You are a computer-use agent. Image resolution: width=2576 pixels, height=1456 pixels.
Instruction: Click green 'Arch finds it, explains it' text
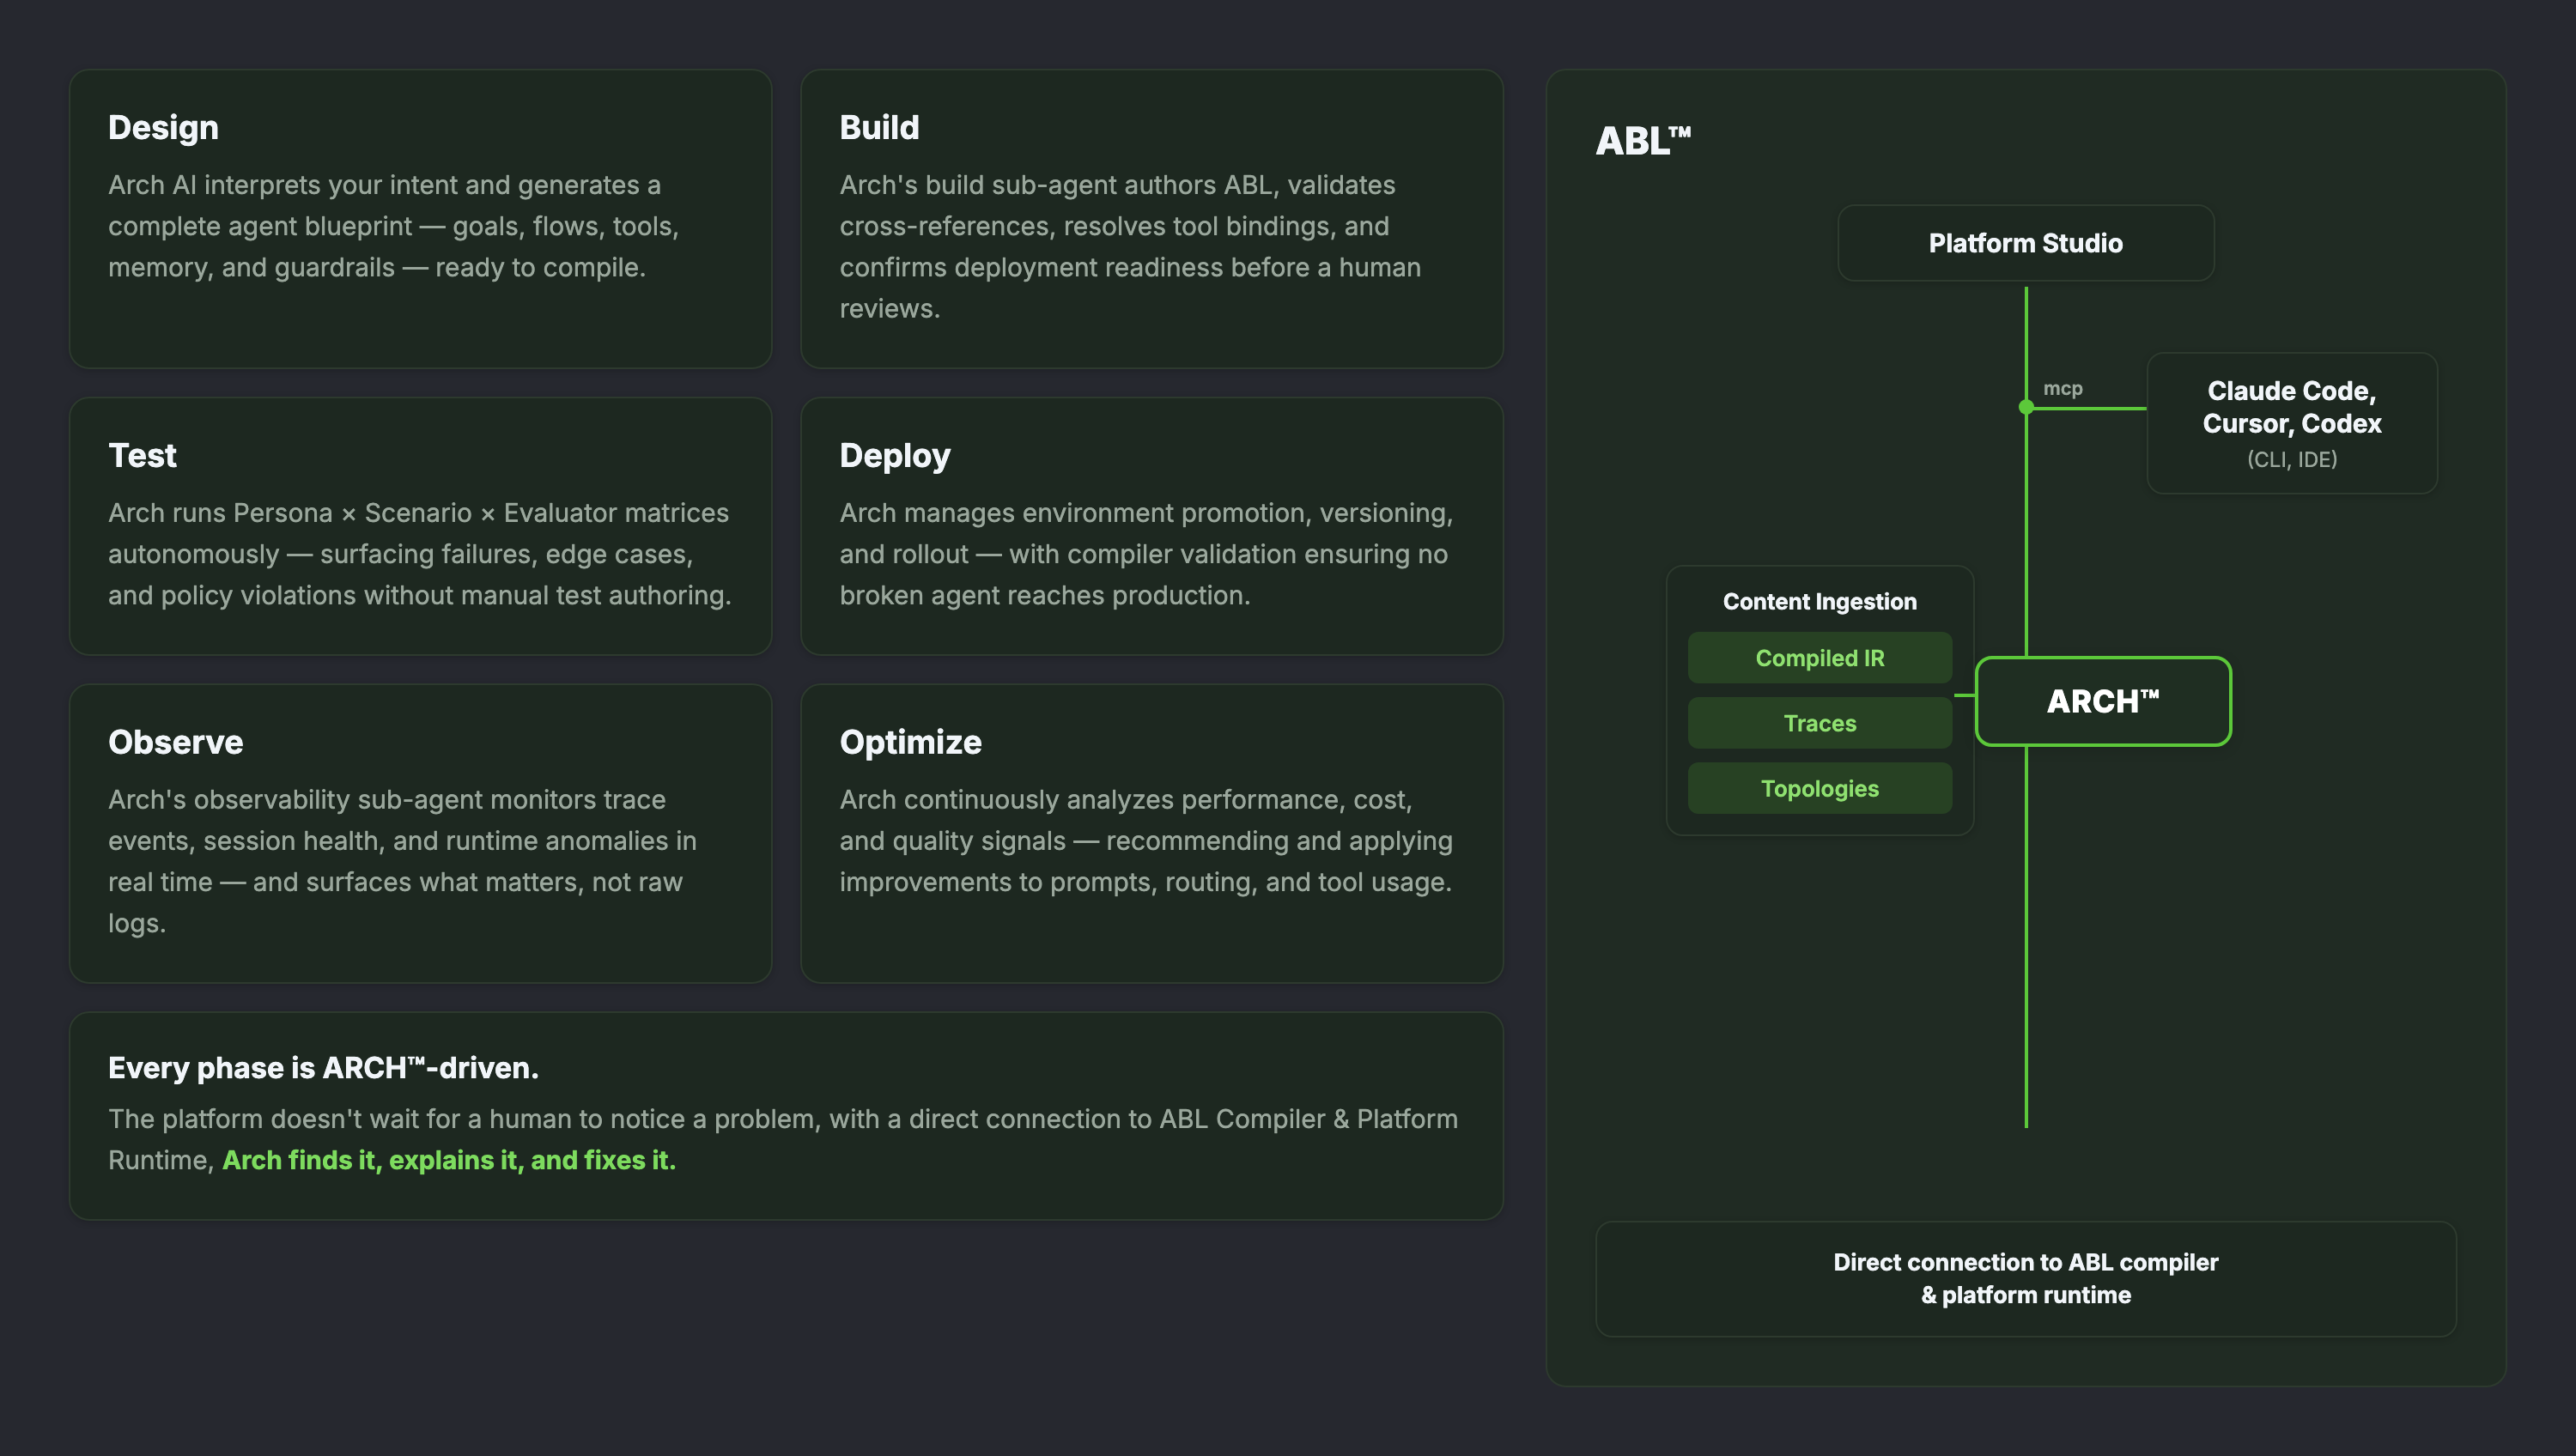tap(449, 1160)
